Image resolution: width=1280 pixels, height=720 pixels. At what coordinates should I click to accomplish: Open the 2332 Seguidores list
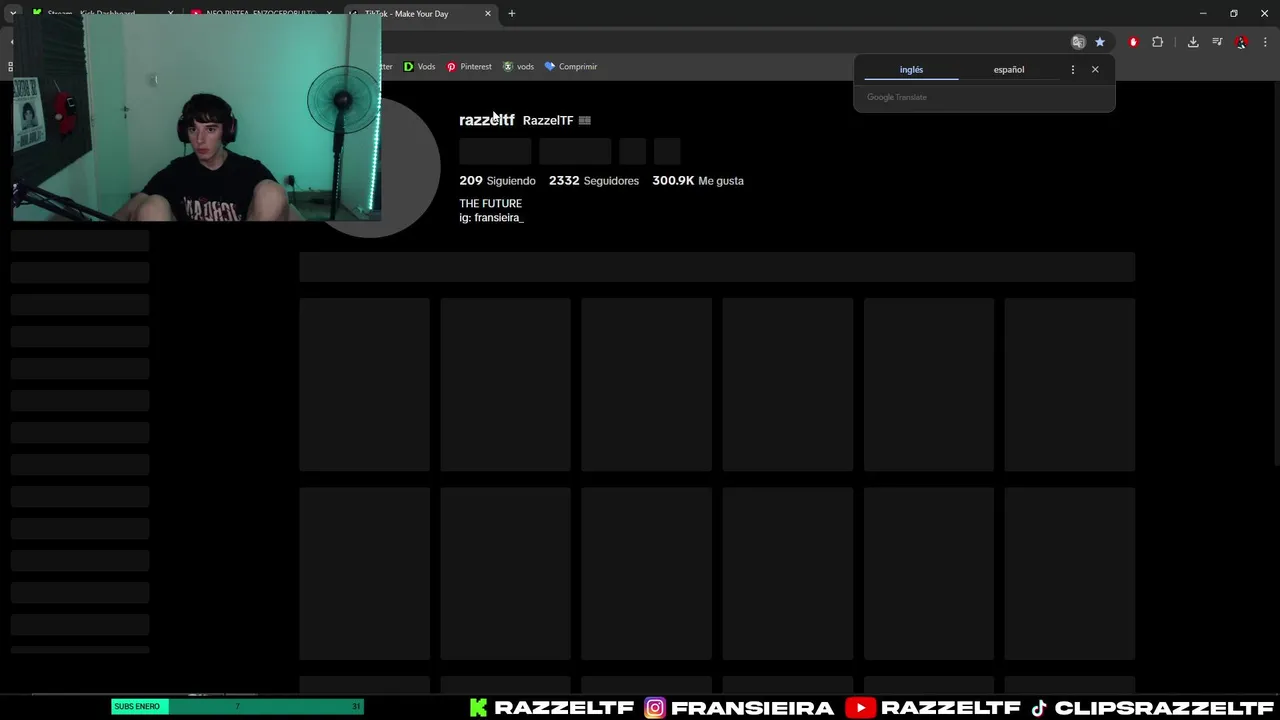tap(594, 181)
